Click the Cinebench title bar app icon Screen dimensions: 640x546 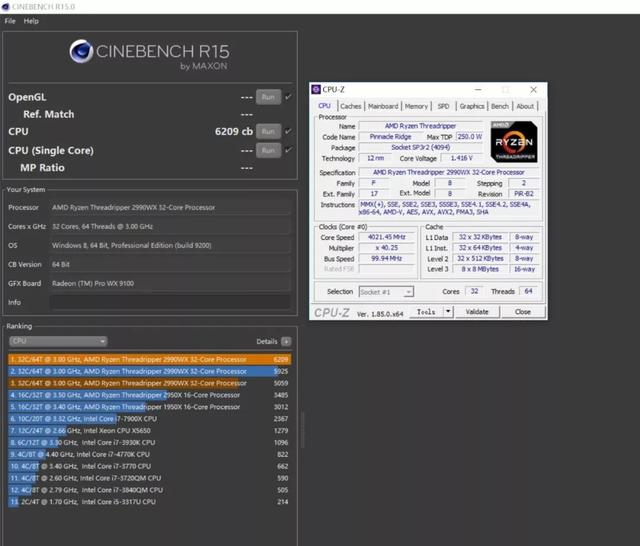[6, 7]
